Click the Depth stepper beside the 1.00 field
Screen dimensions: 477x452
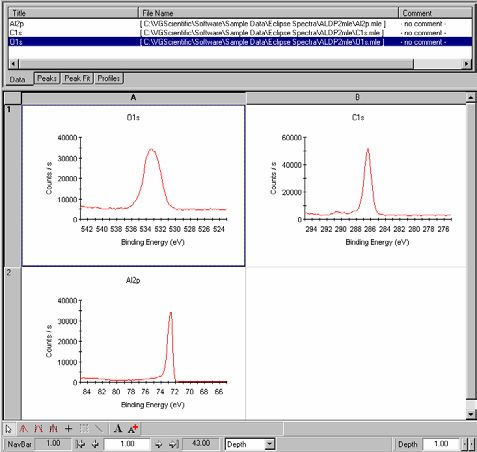tap(468, 444)
